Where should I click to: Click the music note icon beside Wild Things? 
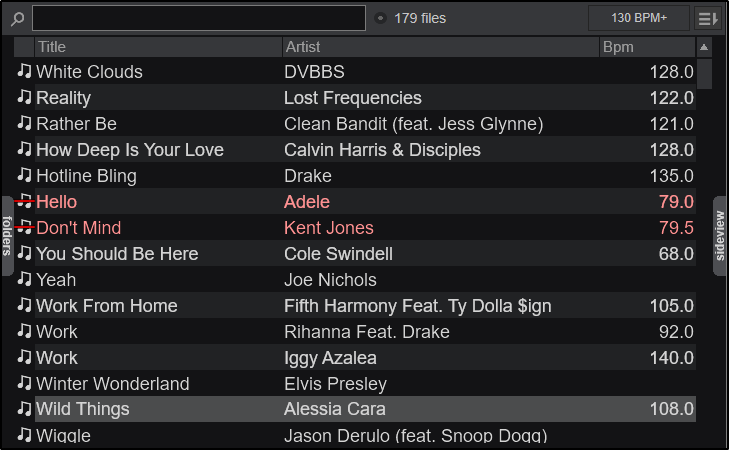click(x=24, y=409)
